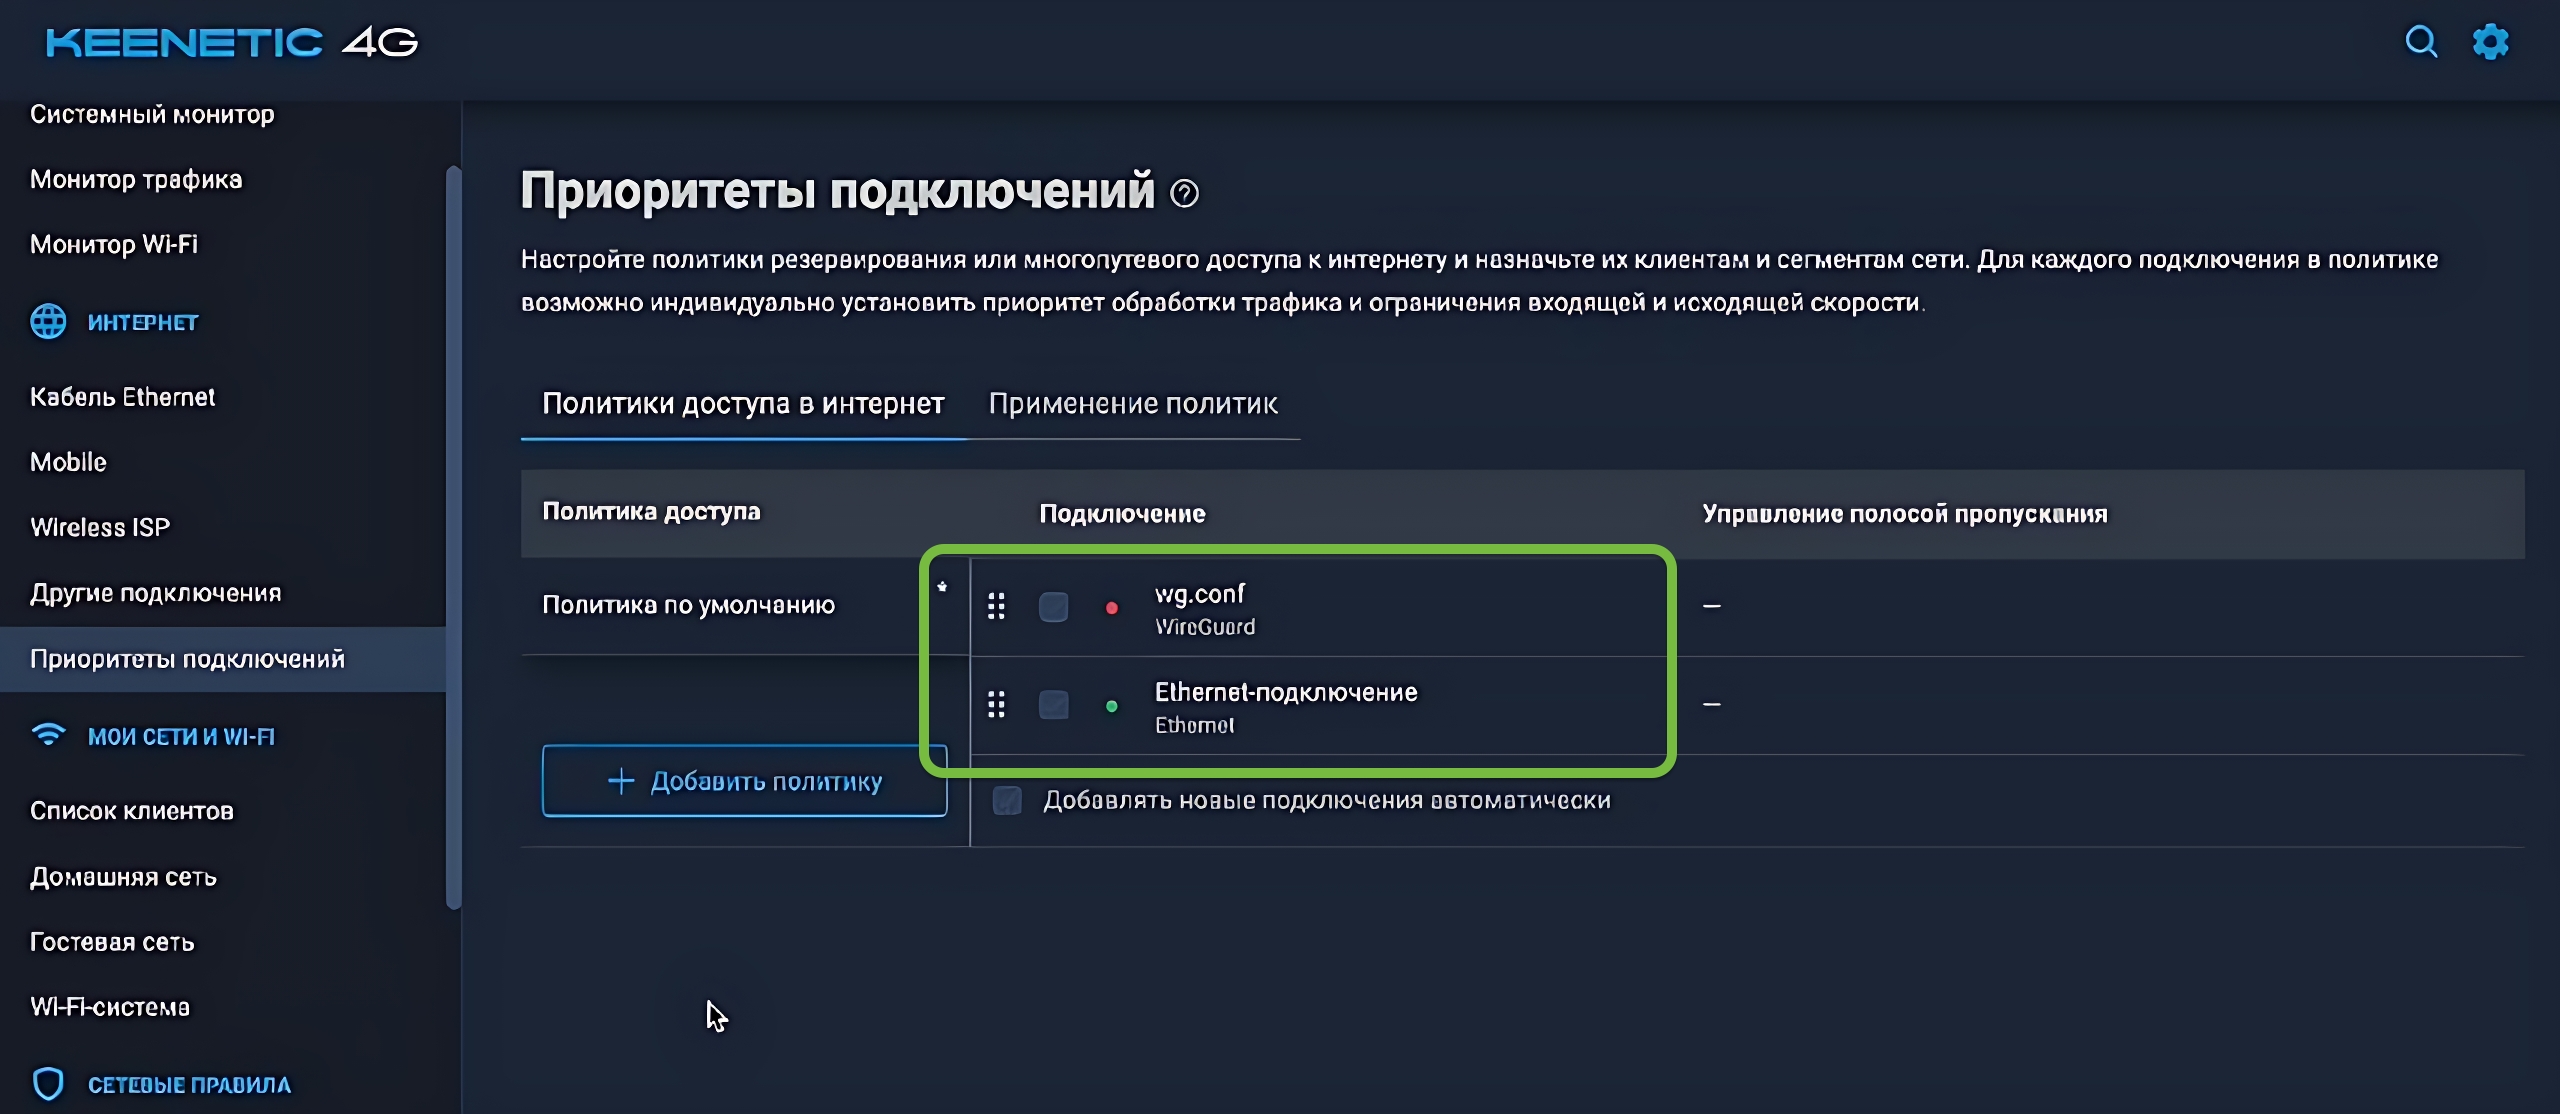Screen dimensions: 2560x1114
Task: Open Монитор Wi-Fi page
Action: pyautogui.click(x=114, y=245)
